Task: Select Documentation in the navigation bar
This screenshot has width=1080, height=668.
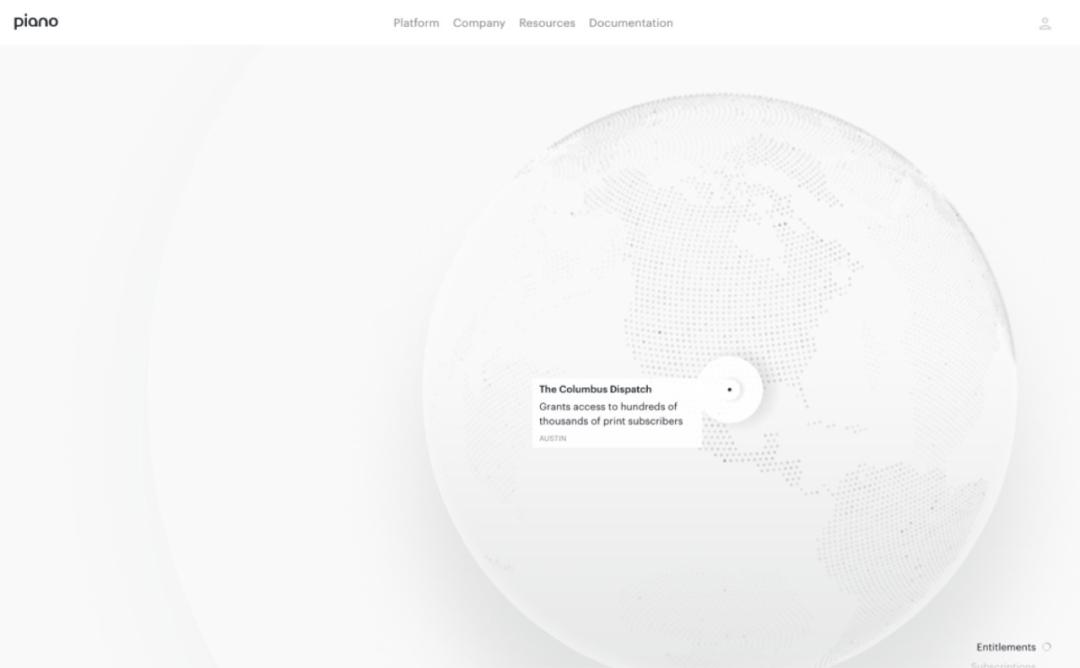Action: (631, 22)
